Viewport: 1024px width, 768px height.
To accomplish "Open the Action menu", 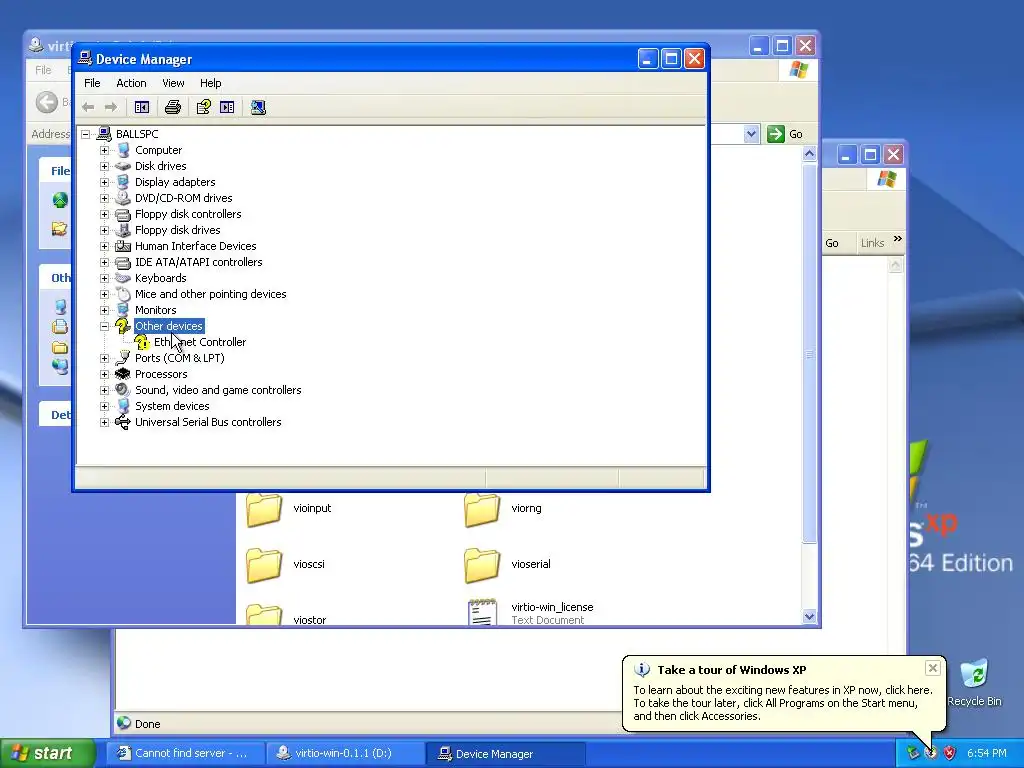I will 131,83.
